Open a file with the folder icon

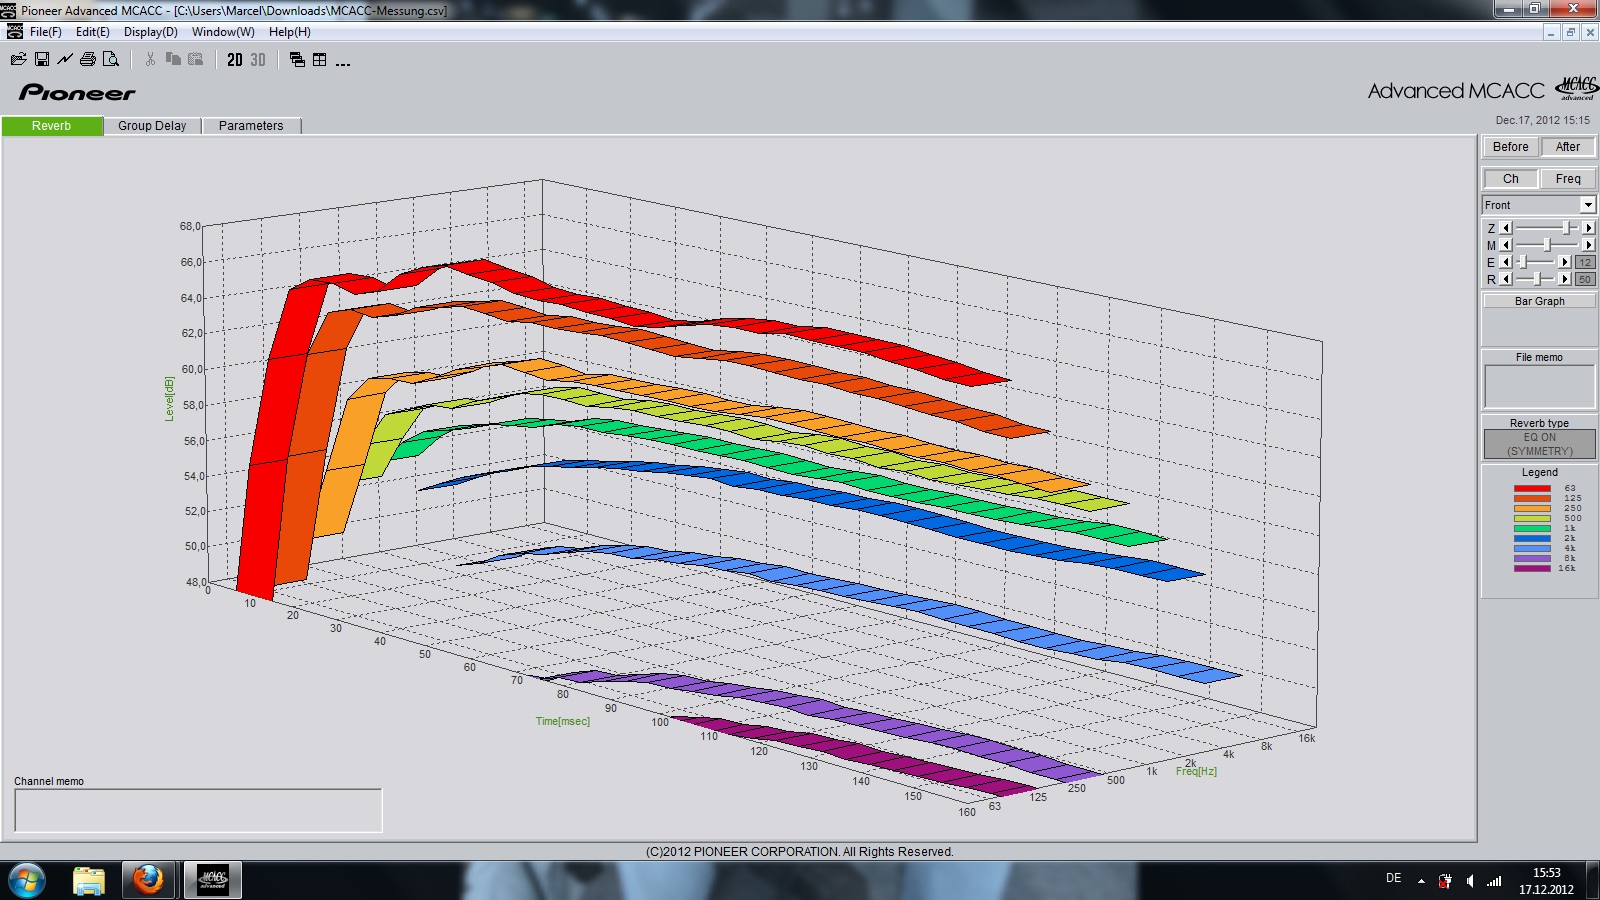pyautogui.click(x=18, y=60)
